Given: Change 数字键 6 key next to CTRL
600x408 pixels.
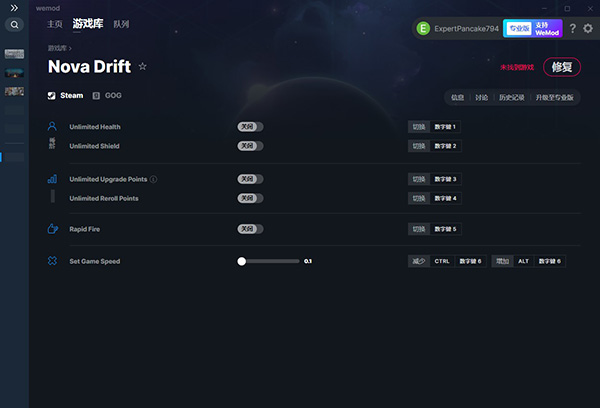Looking at the screenshot, I should click(x=470, y=261).
